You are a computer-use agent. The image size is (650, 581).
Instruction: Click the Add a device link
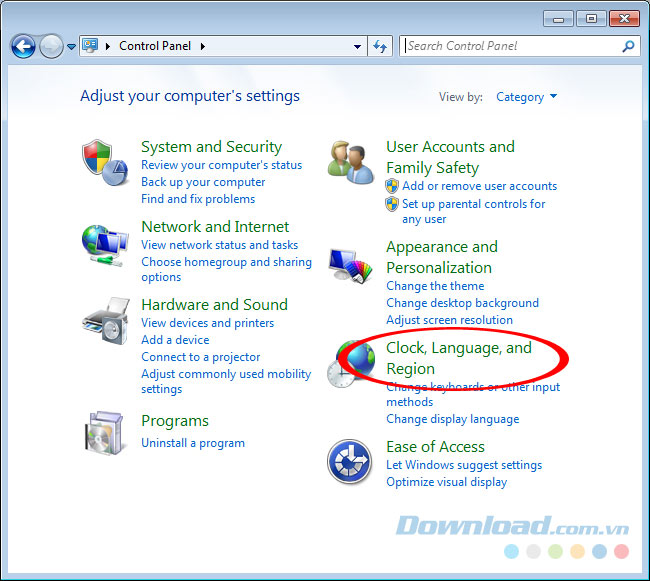(175, 340)
